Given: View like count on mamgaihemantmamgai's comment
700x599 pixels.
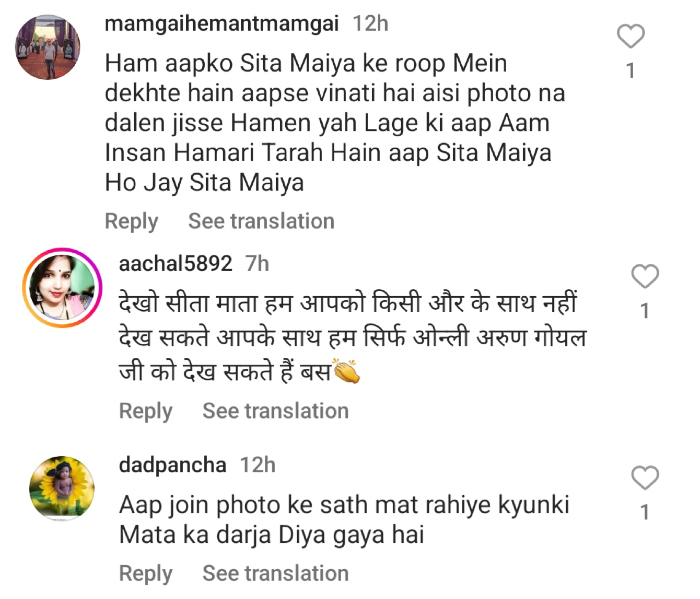Looking at the screenshot, I should 631,71.
